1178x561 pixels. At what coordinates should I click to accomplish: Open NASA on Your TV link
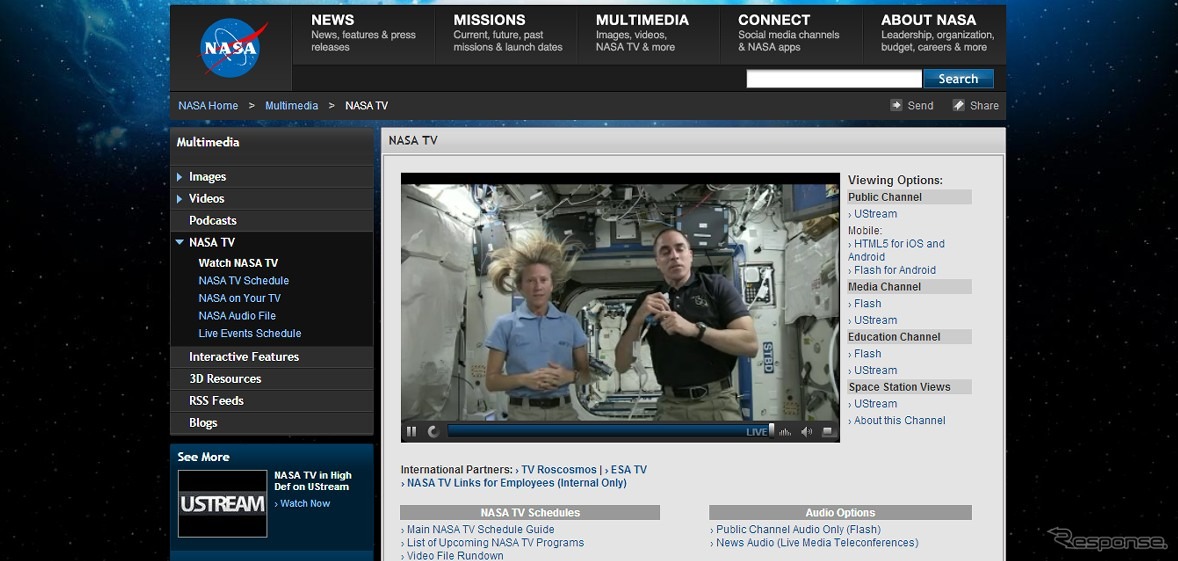click(x=240, y=298)
